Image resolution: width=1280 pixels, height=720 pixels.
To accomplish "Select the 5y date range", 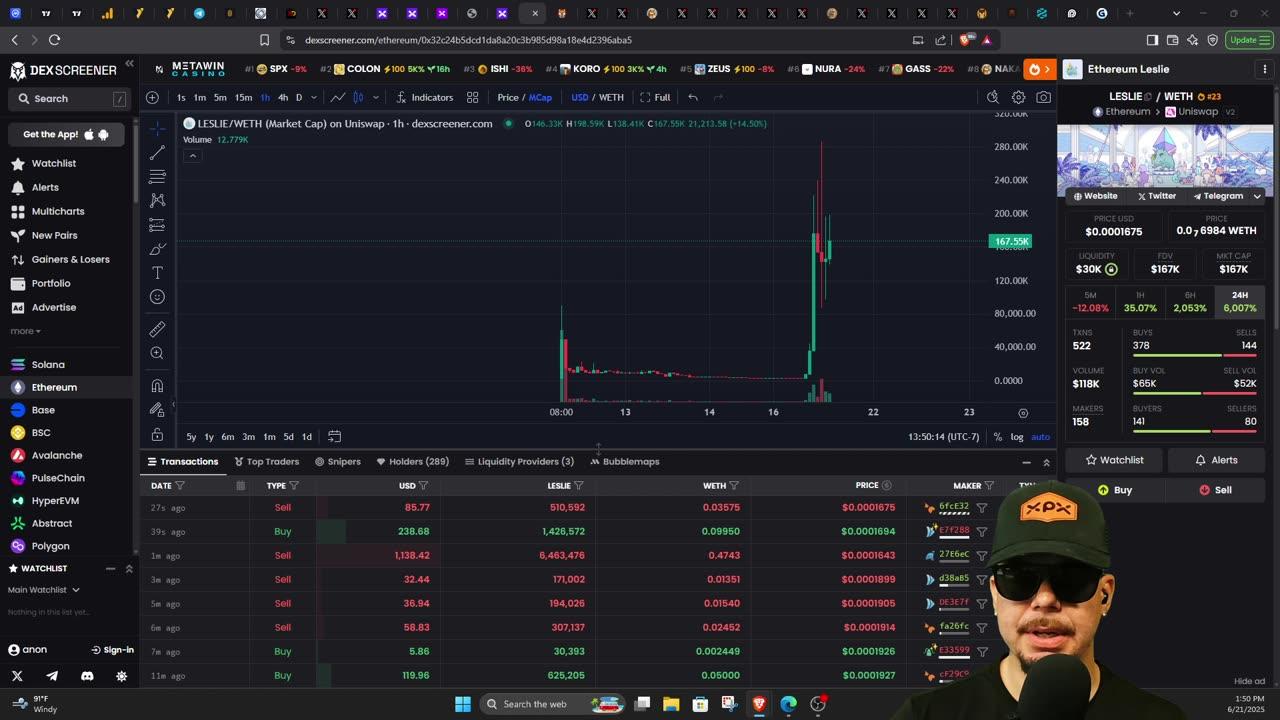I will [x=191, y=437].
